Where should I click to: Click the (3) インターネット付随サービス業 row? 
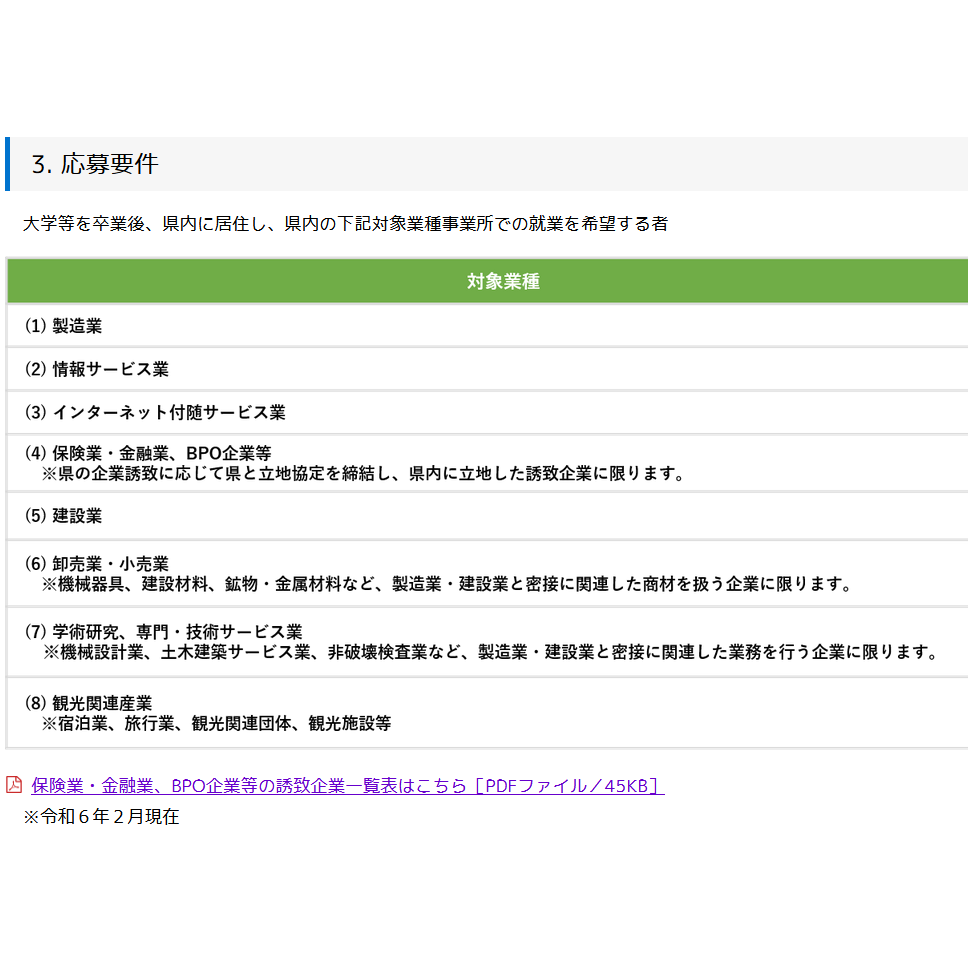click(155, 412)
